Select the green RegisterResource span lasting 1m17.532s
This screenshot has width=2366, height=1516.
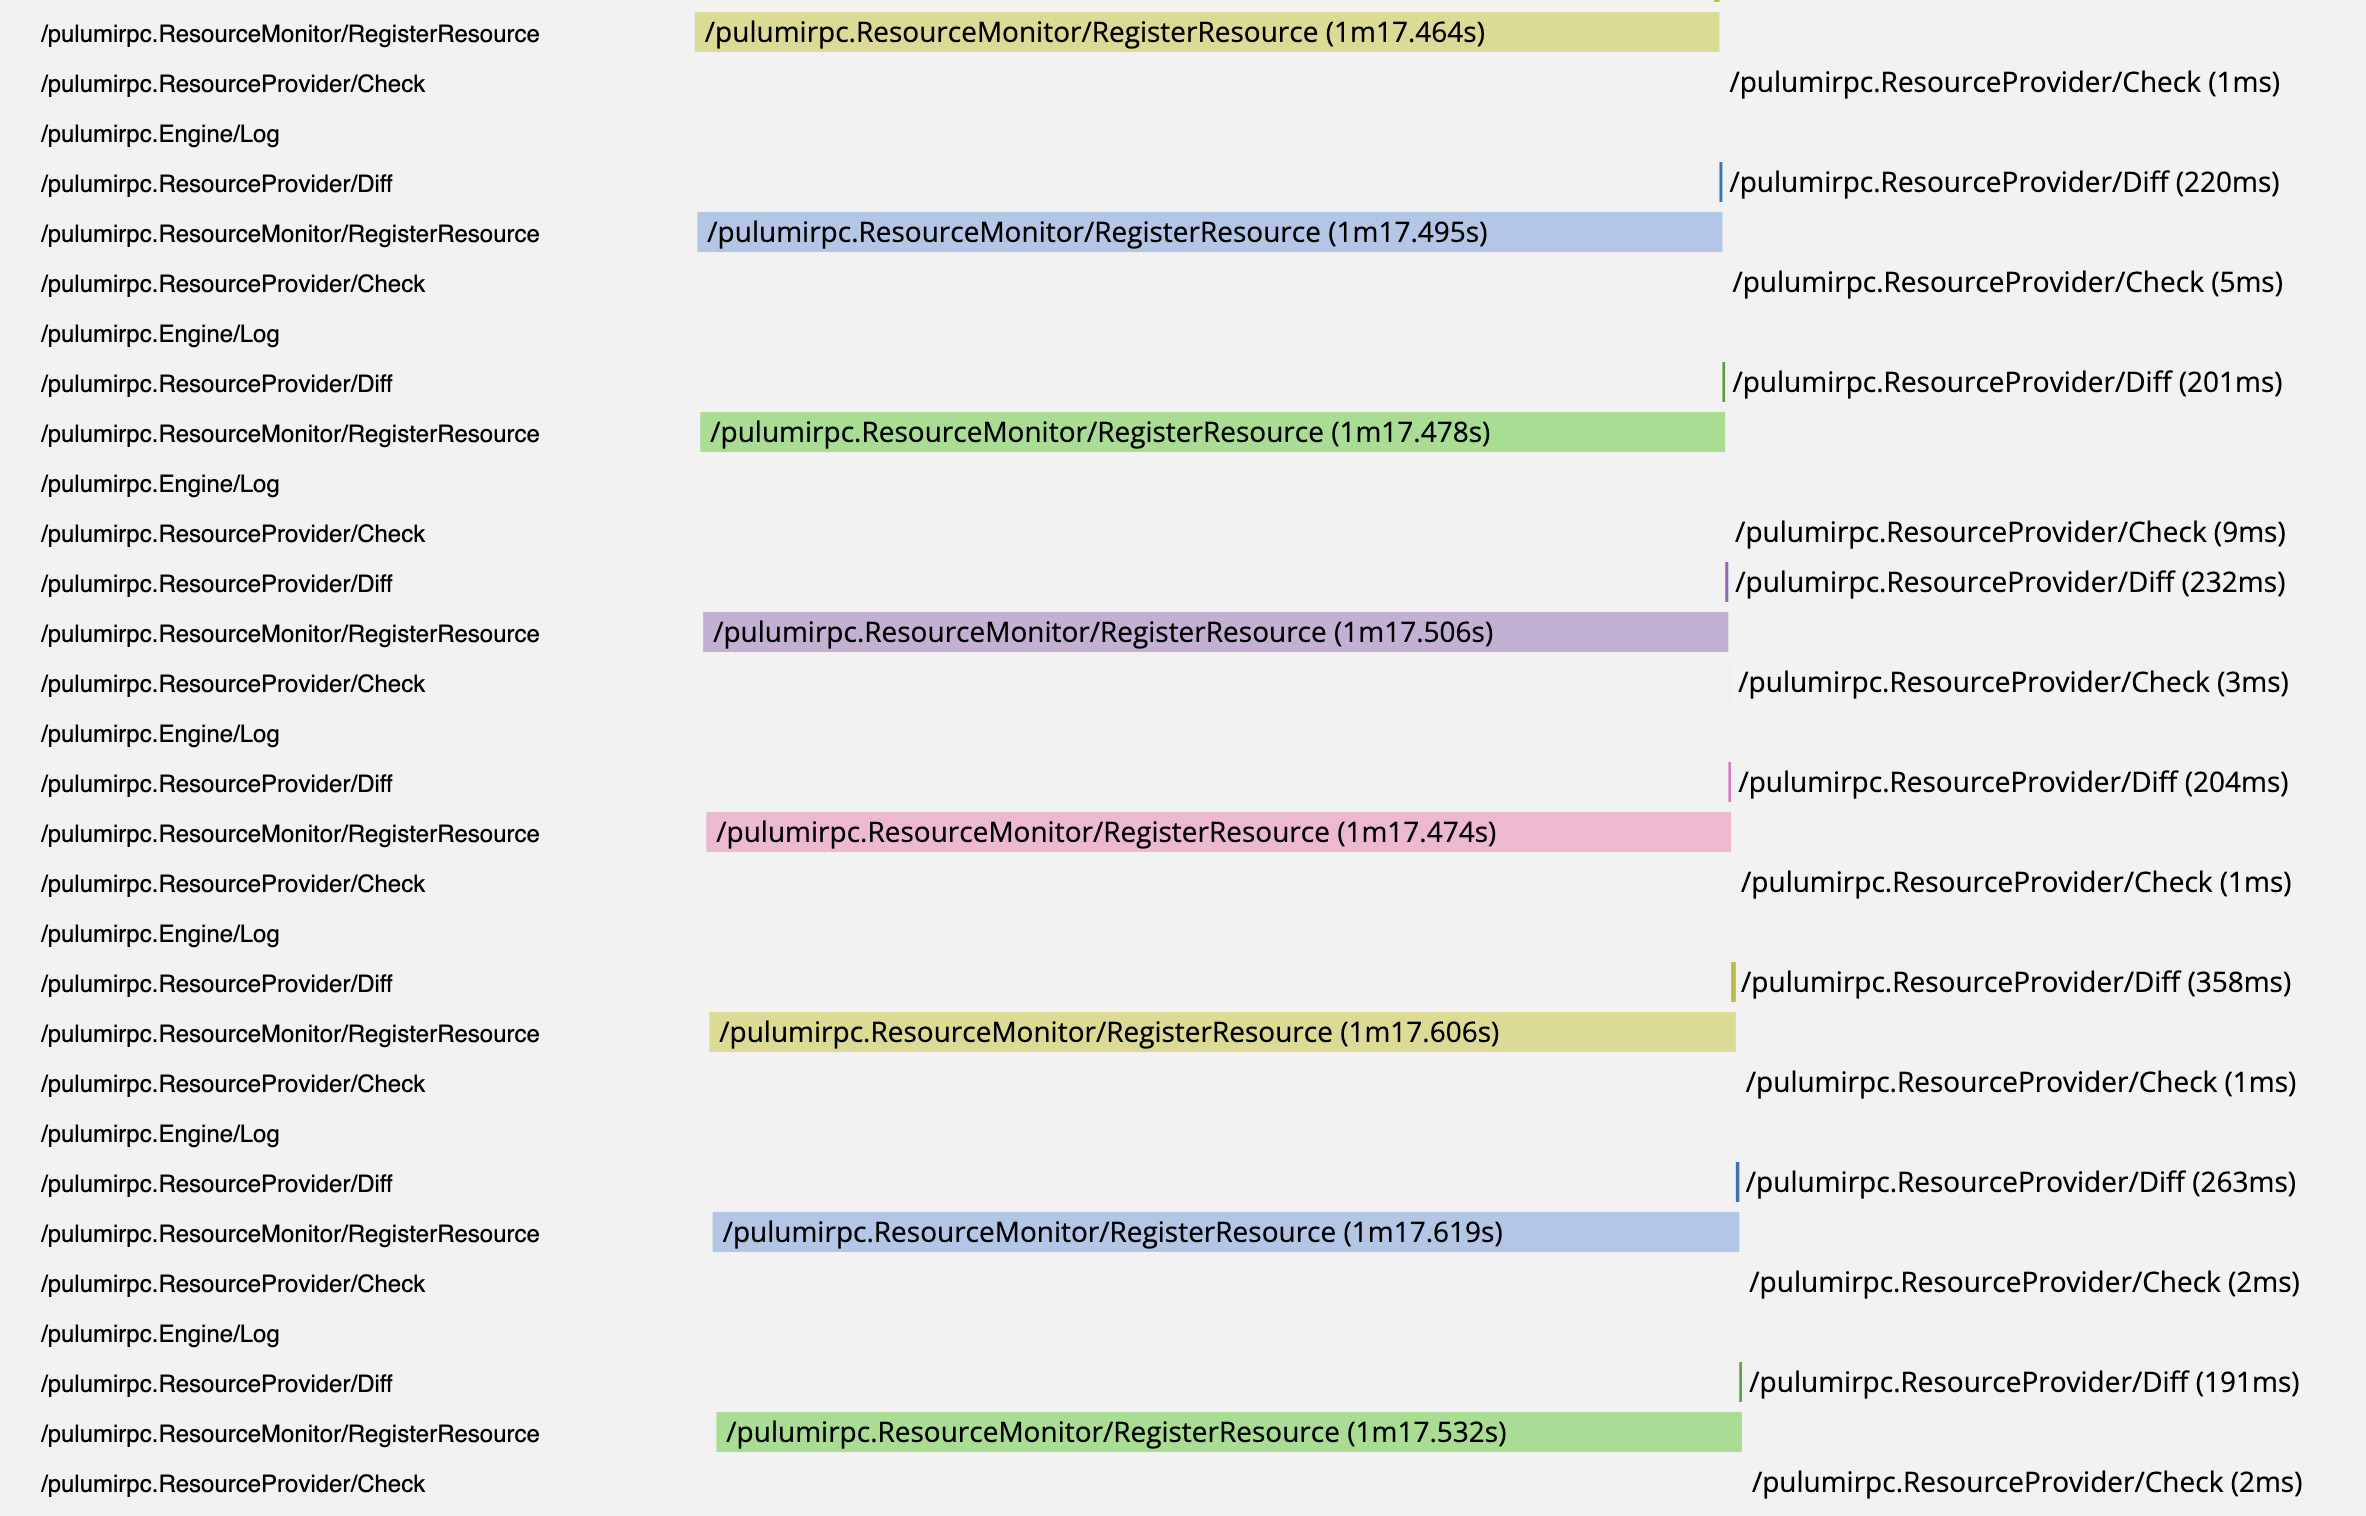click(x=1230, y=1433)
